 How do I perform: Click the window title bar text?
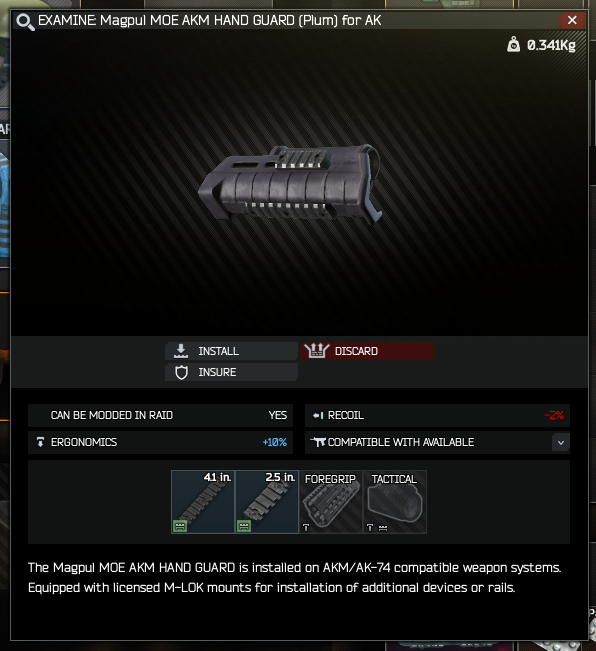(210, 20)
